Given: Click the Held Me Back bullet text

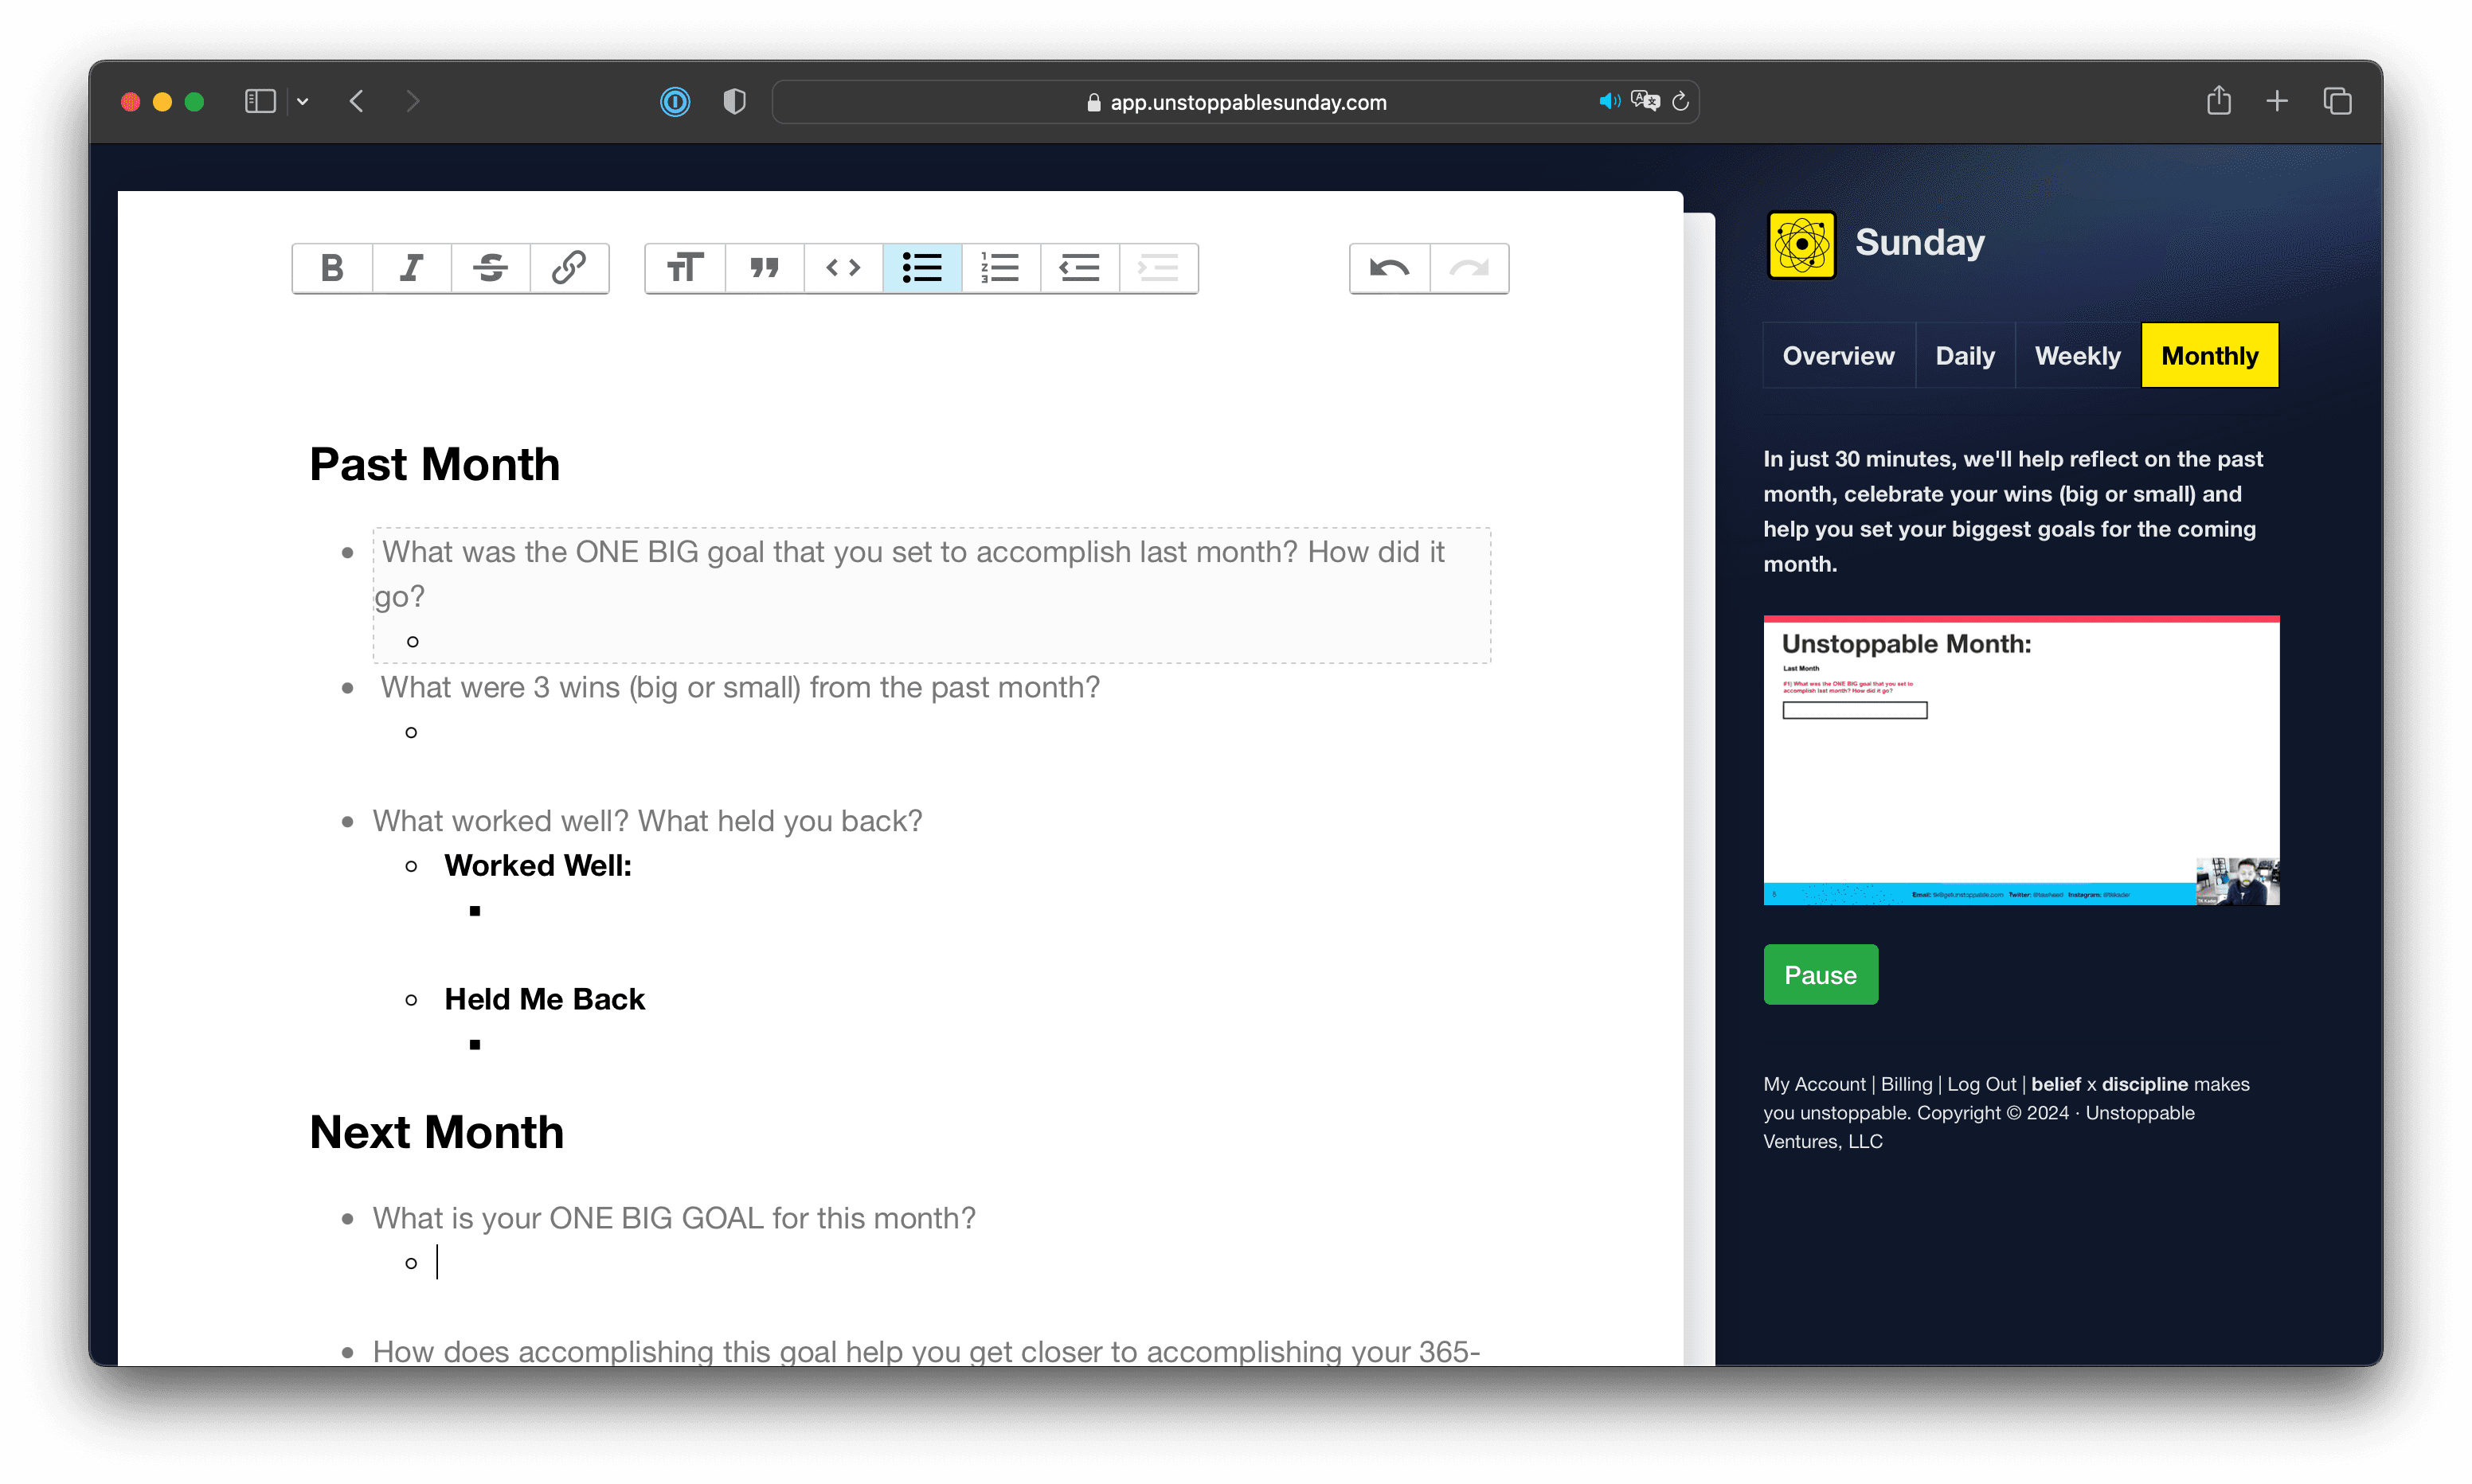Looking at the screenshot, I should [x=544, y=999].
